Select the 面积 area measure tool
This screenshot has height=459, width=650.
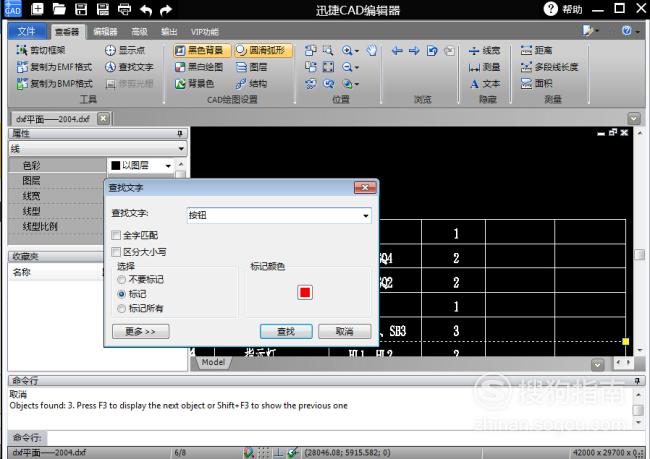pyautogui.click(x=536, y=83)
